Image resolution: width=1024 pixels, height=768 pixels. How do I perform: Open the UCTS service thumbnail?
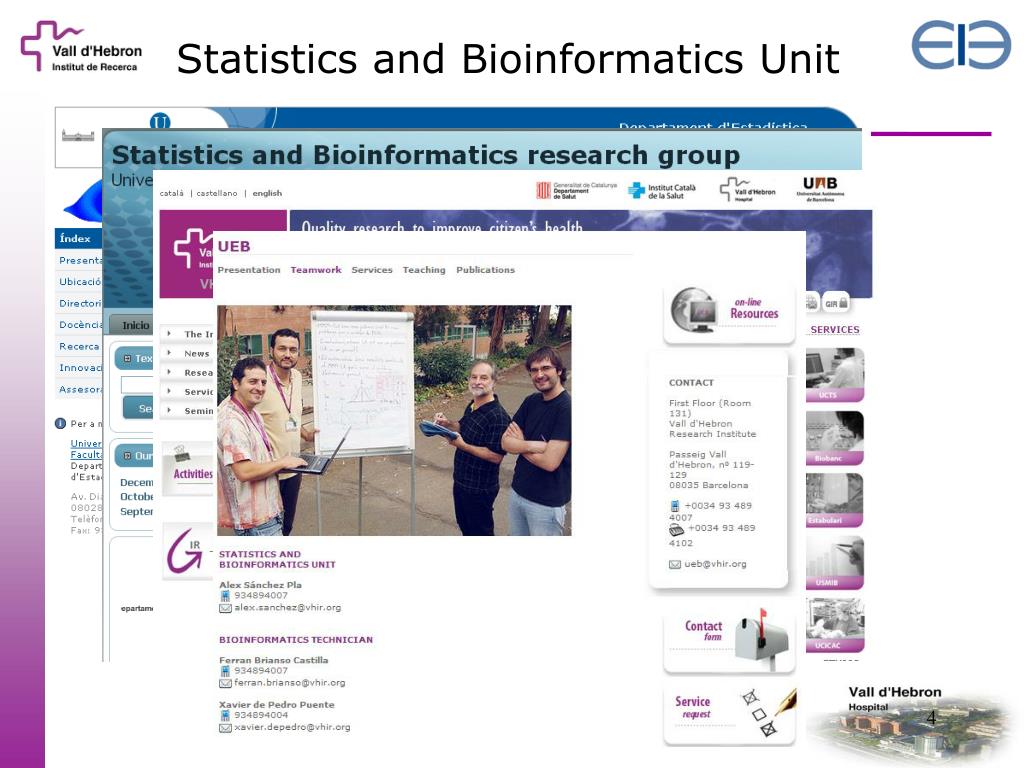coord(835,375)
